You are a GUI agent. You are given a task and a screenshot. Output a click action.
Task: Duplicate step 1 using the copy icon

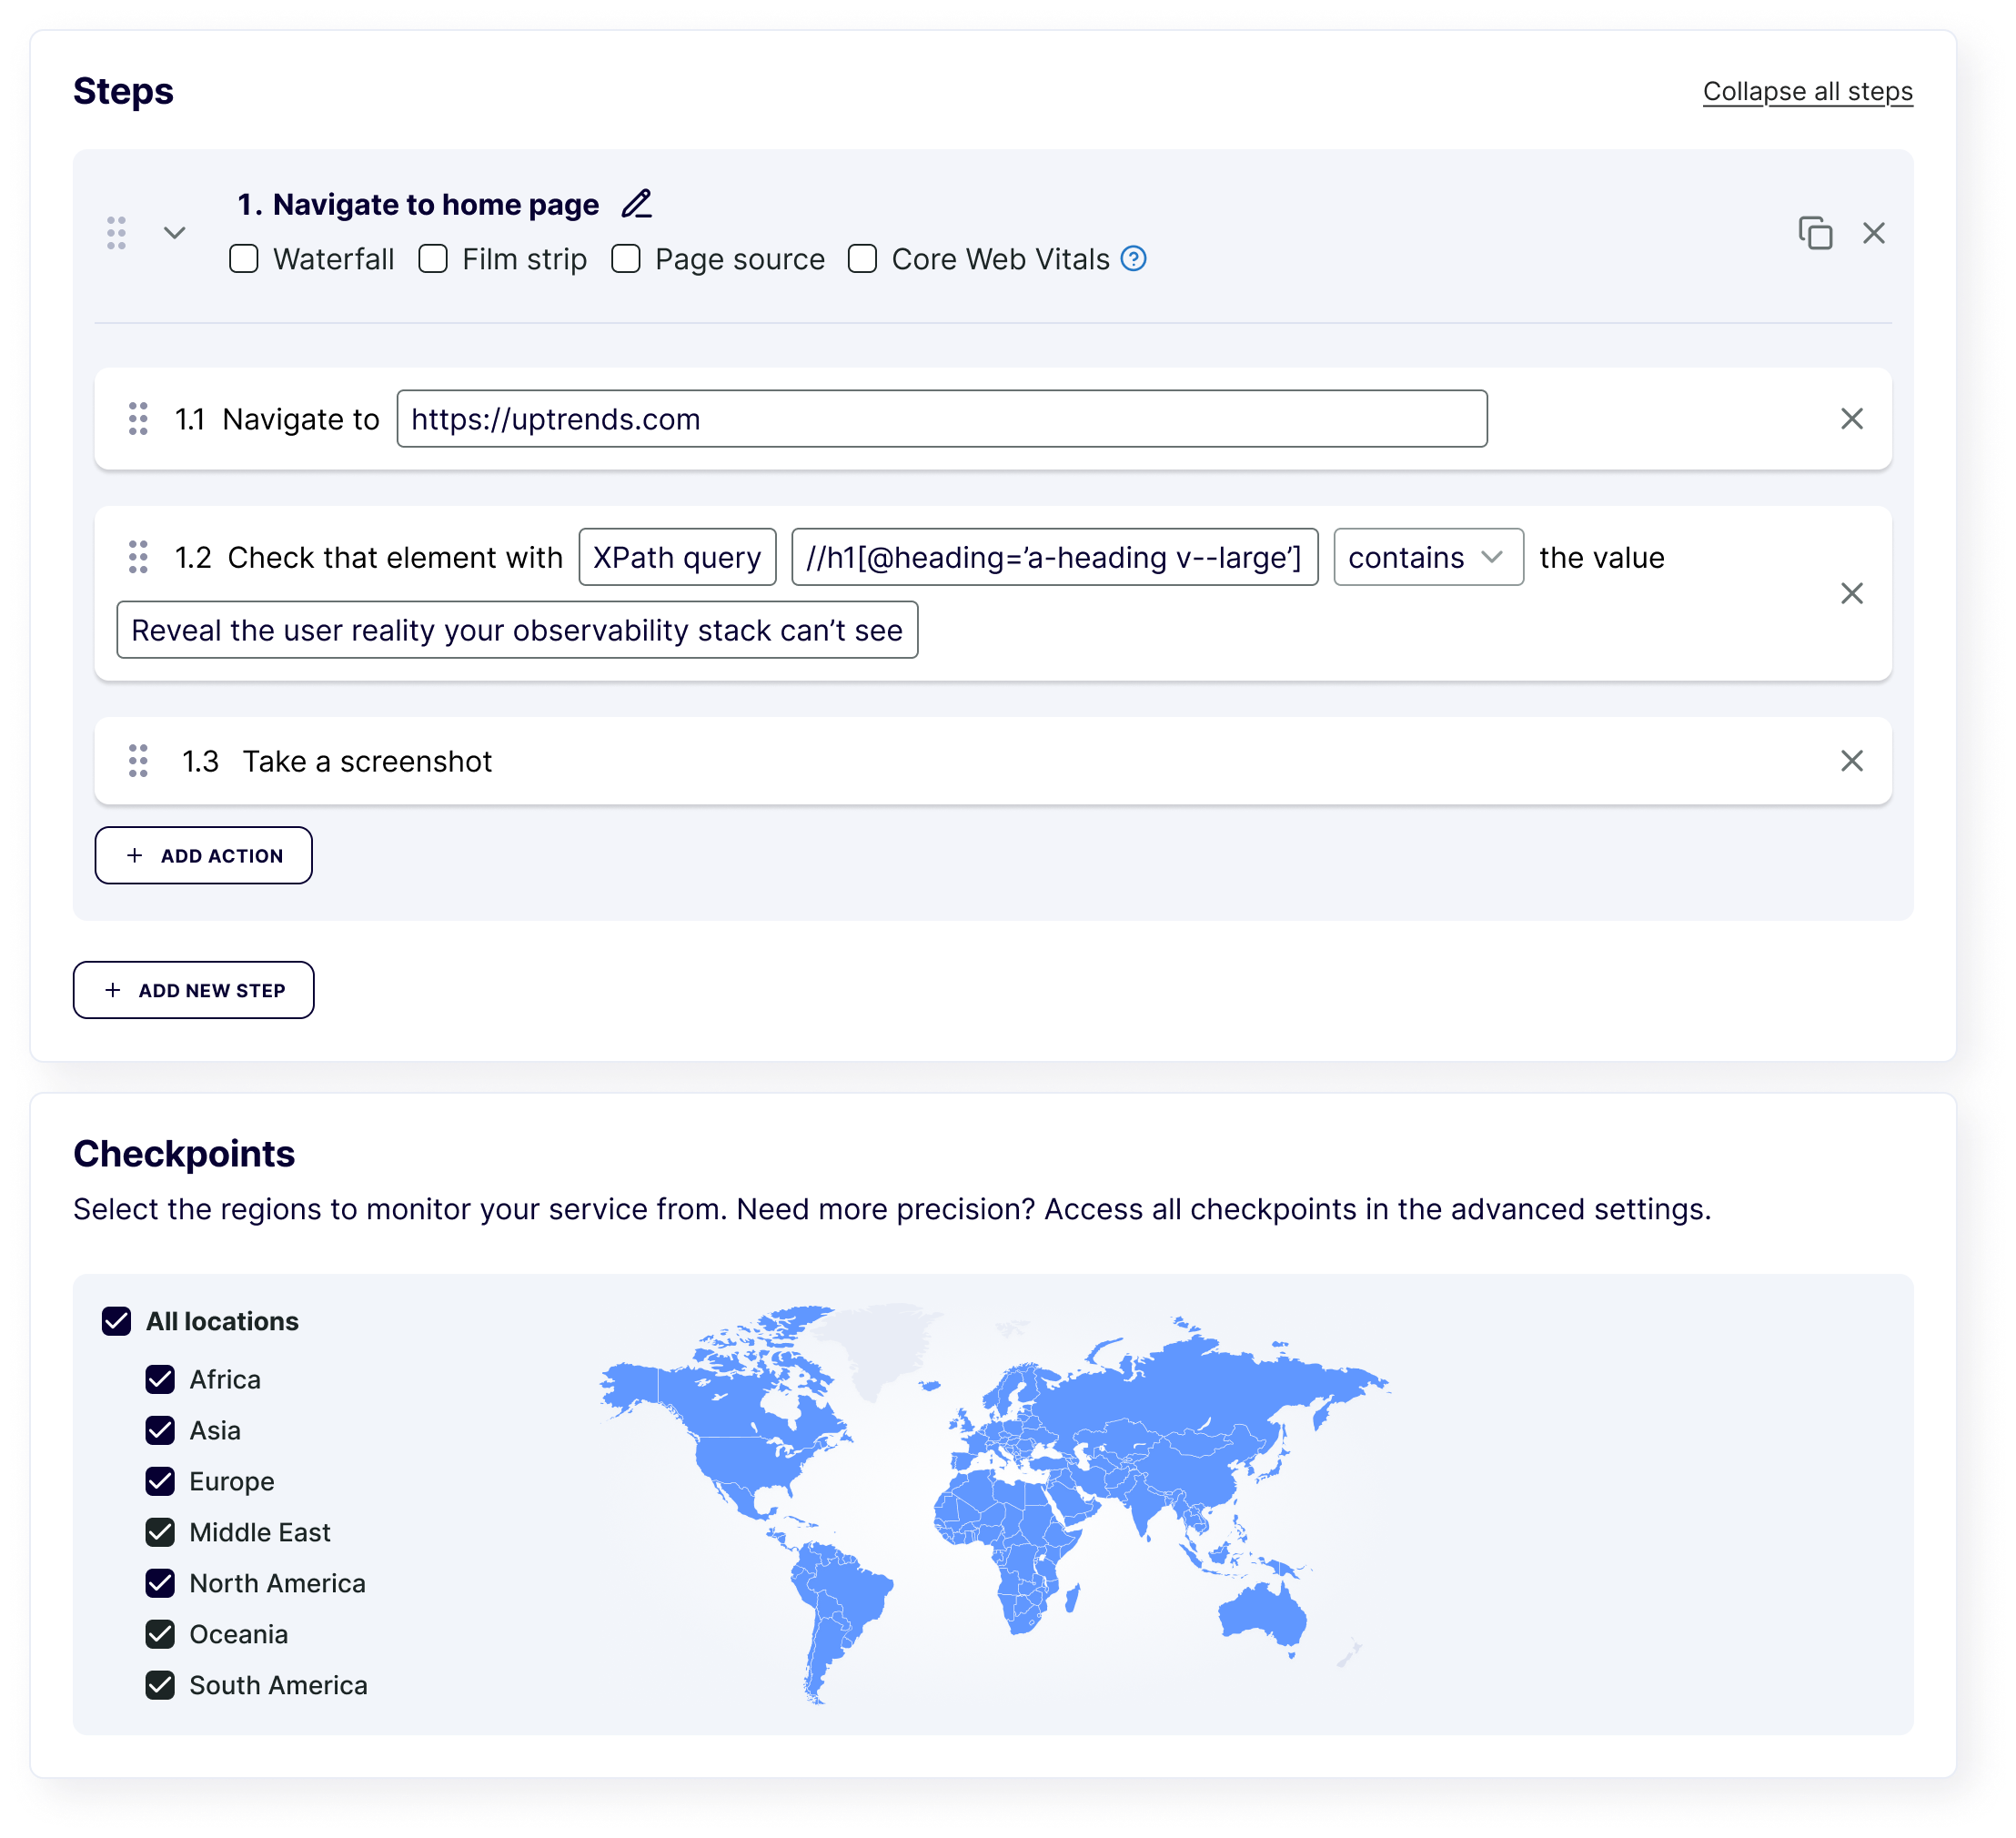coord(1817,232)
